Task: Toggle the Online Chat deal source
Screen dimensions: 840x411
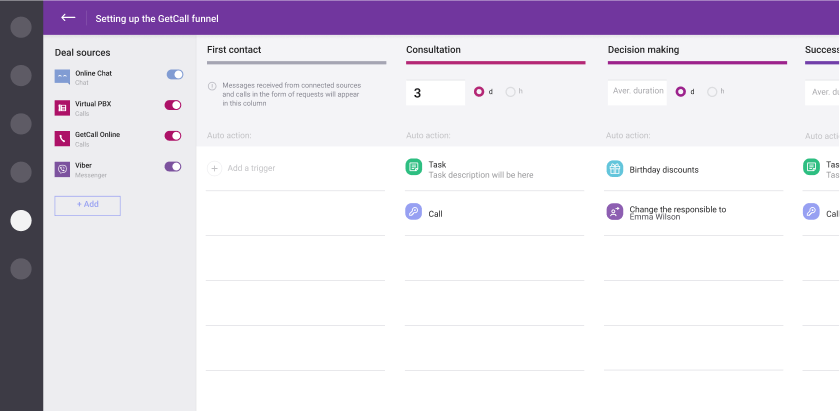Action: 174,74
